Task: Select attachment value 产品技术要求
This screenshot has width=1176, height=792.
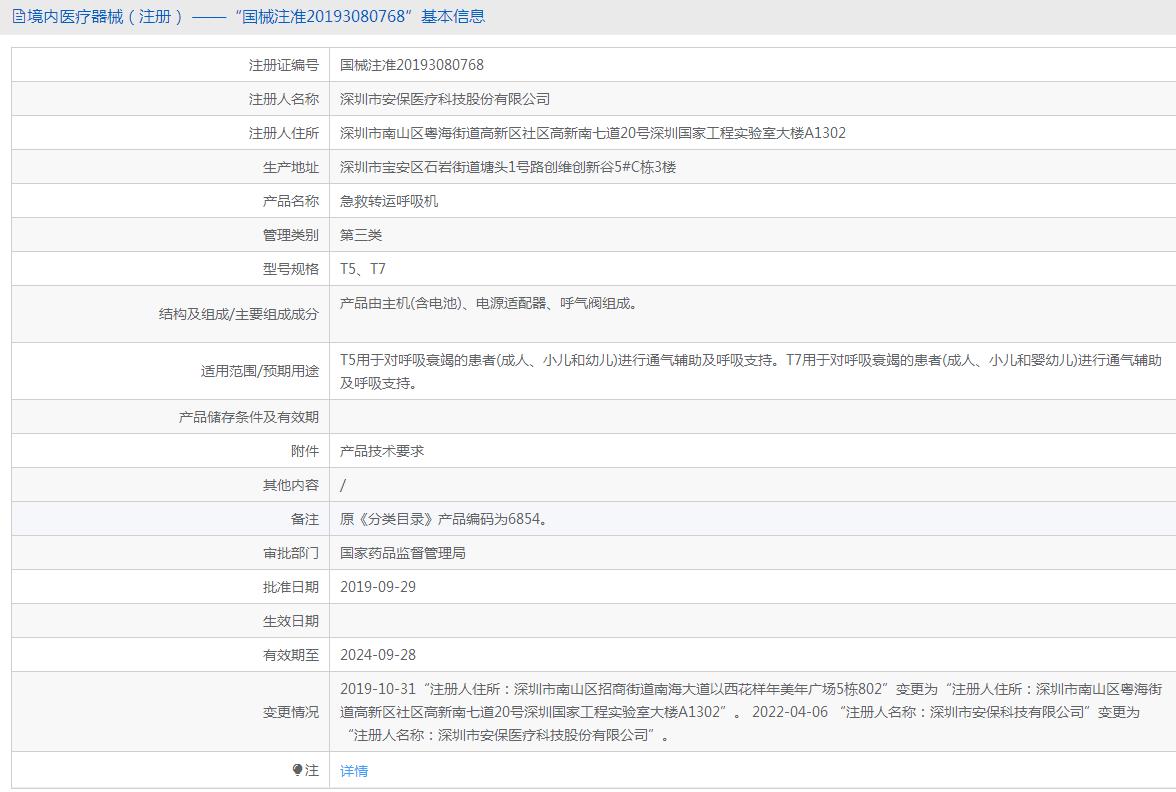Action: pyautogui.click(x=382, y=451)
